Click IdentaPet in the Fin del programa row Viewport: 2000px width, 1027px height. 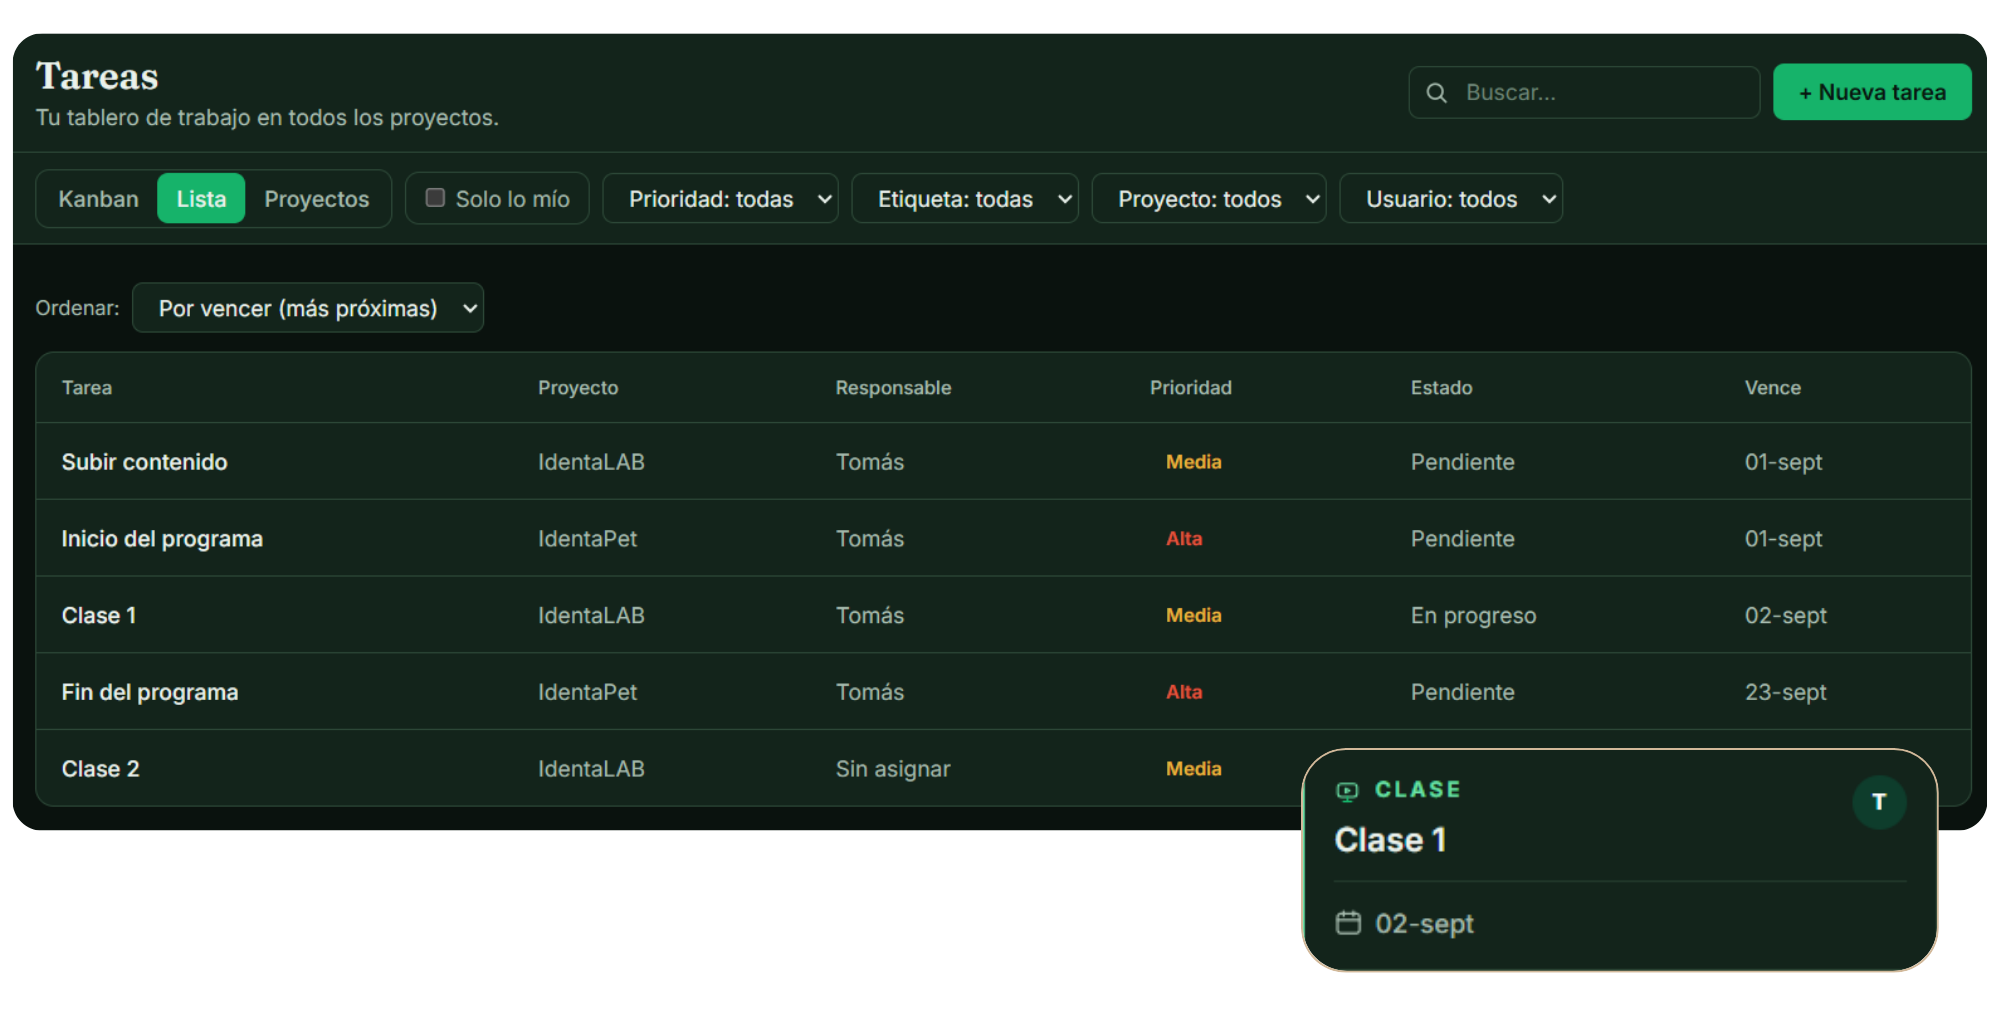[587, 692]
